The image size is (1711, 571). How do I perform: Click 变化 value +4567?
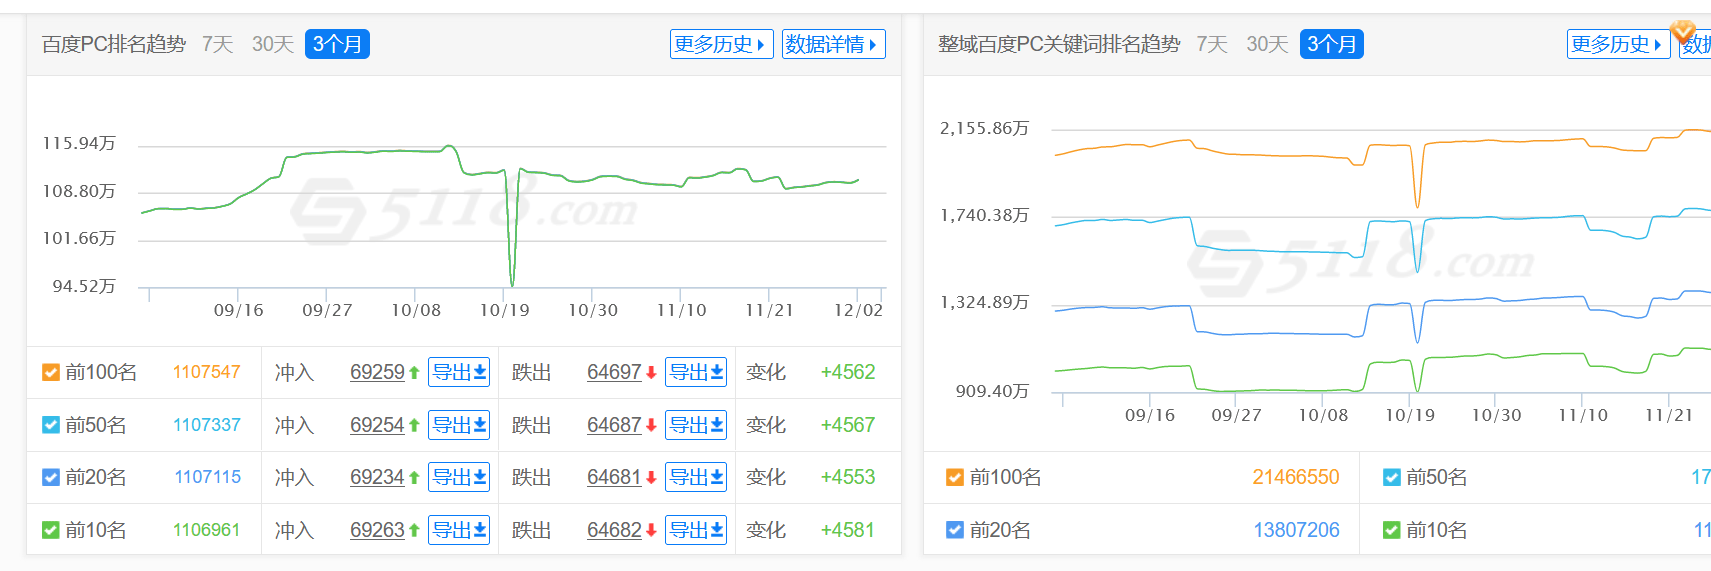pos(848,425)
